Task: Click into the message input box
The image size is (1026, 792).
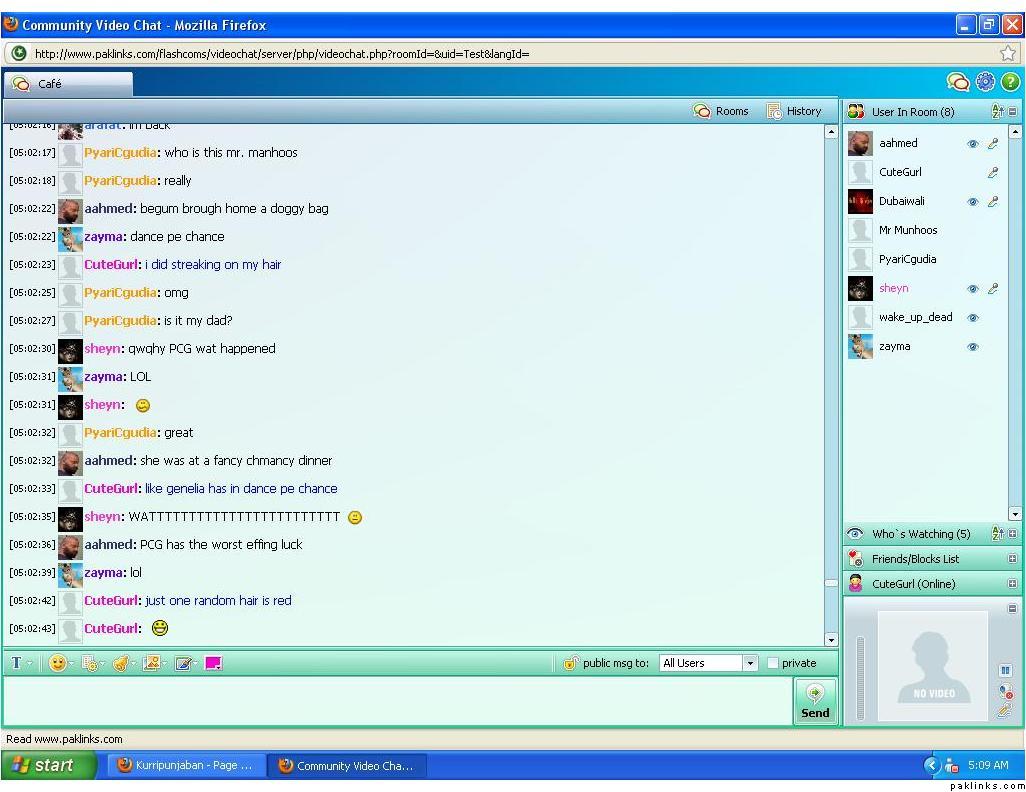Action: point(398,700)
